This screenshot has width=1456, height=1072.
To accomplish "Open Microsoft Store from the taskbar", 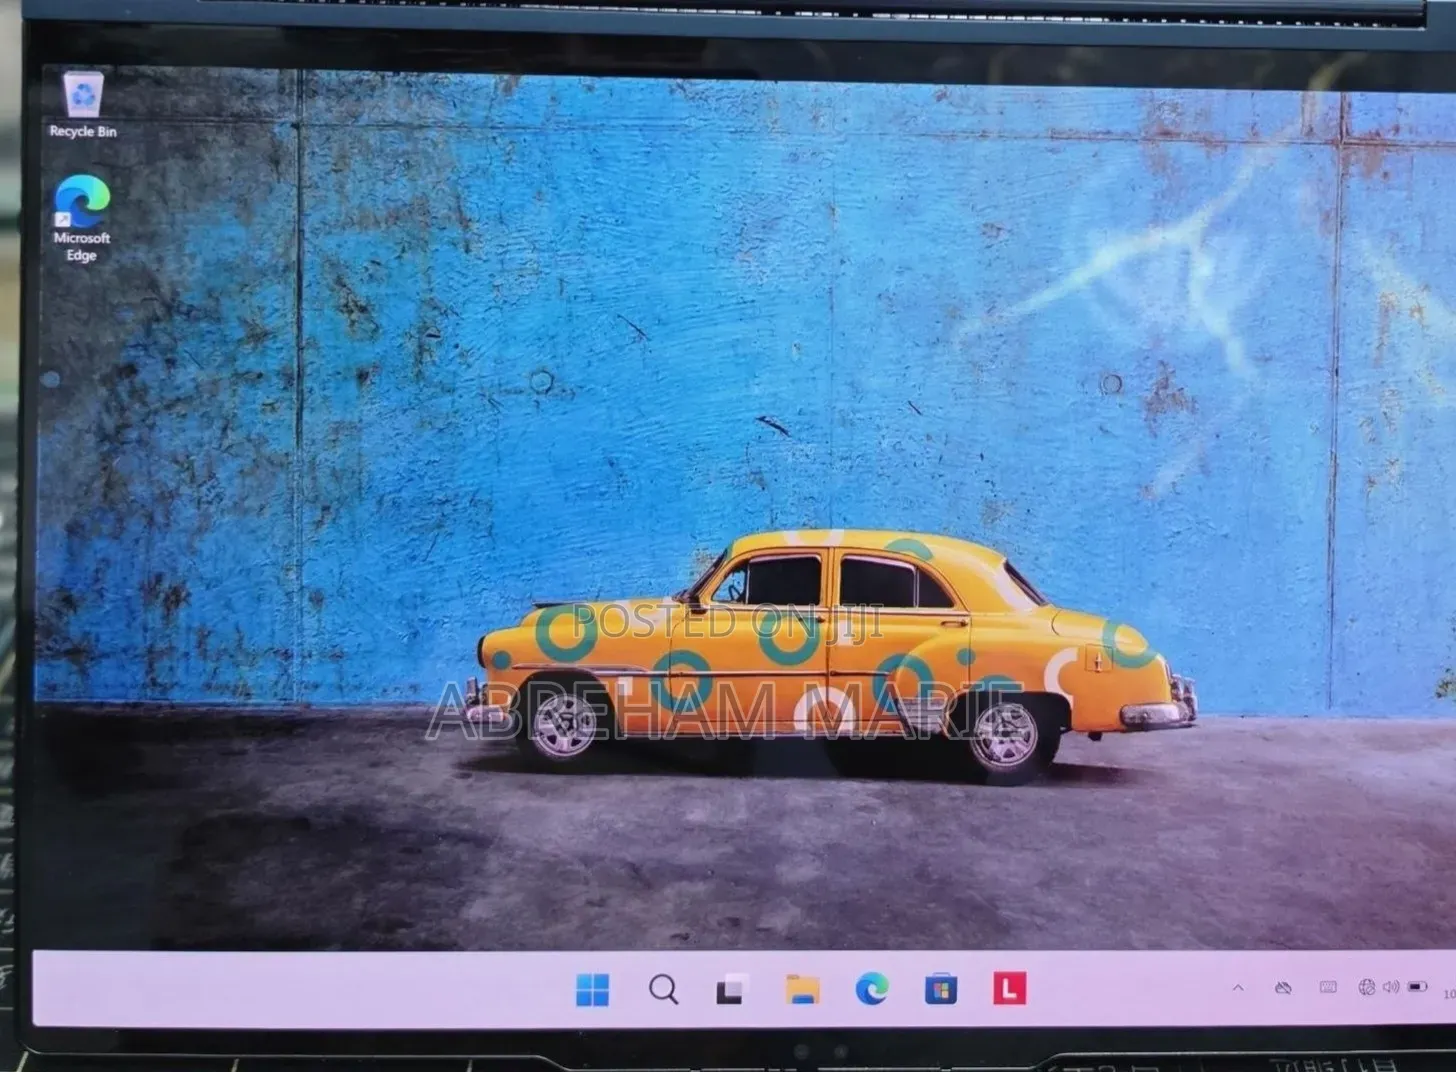I will point(941,990).
